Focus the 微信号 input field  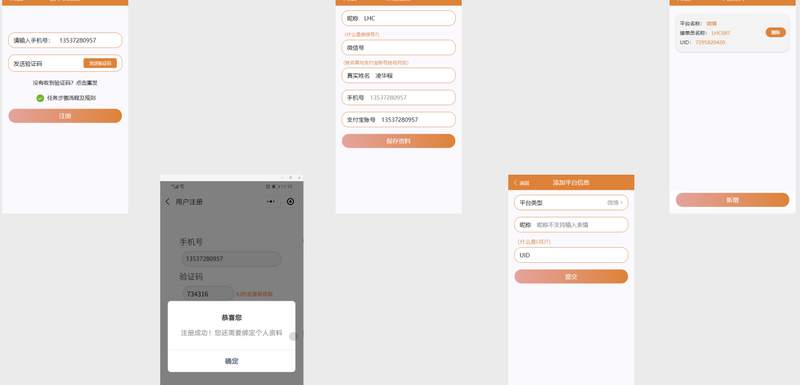click(398, 47)
